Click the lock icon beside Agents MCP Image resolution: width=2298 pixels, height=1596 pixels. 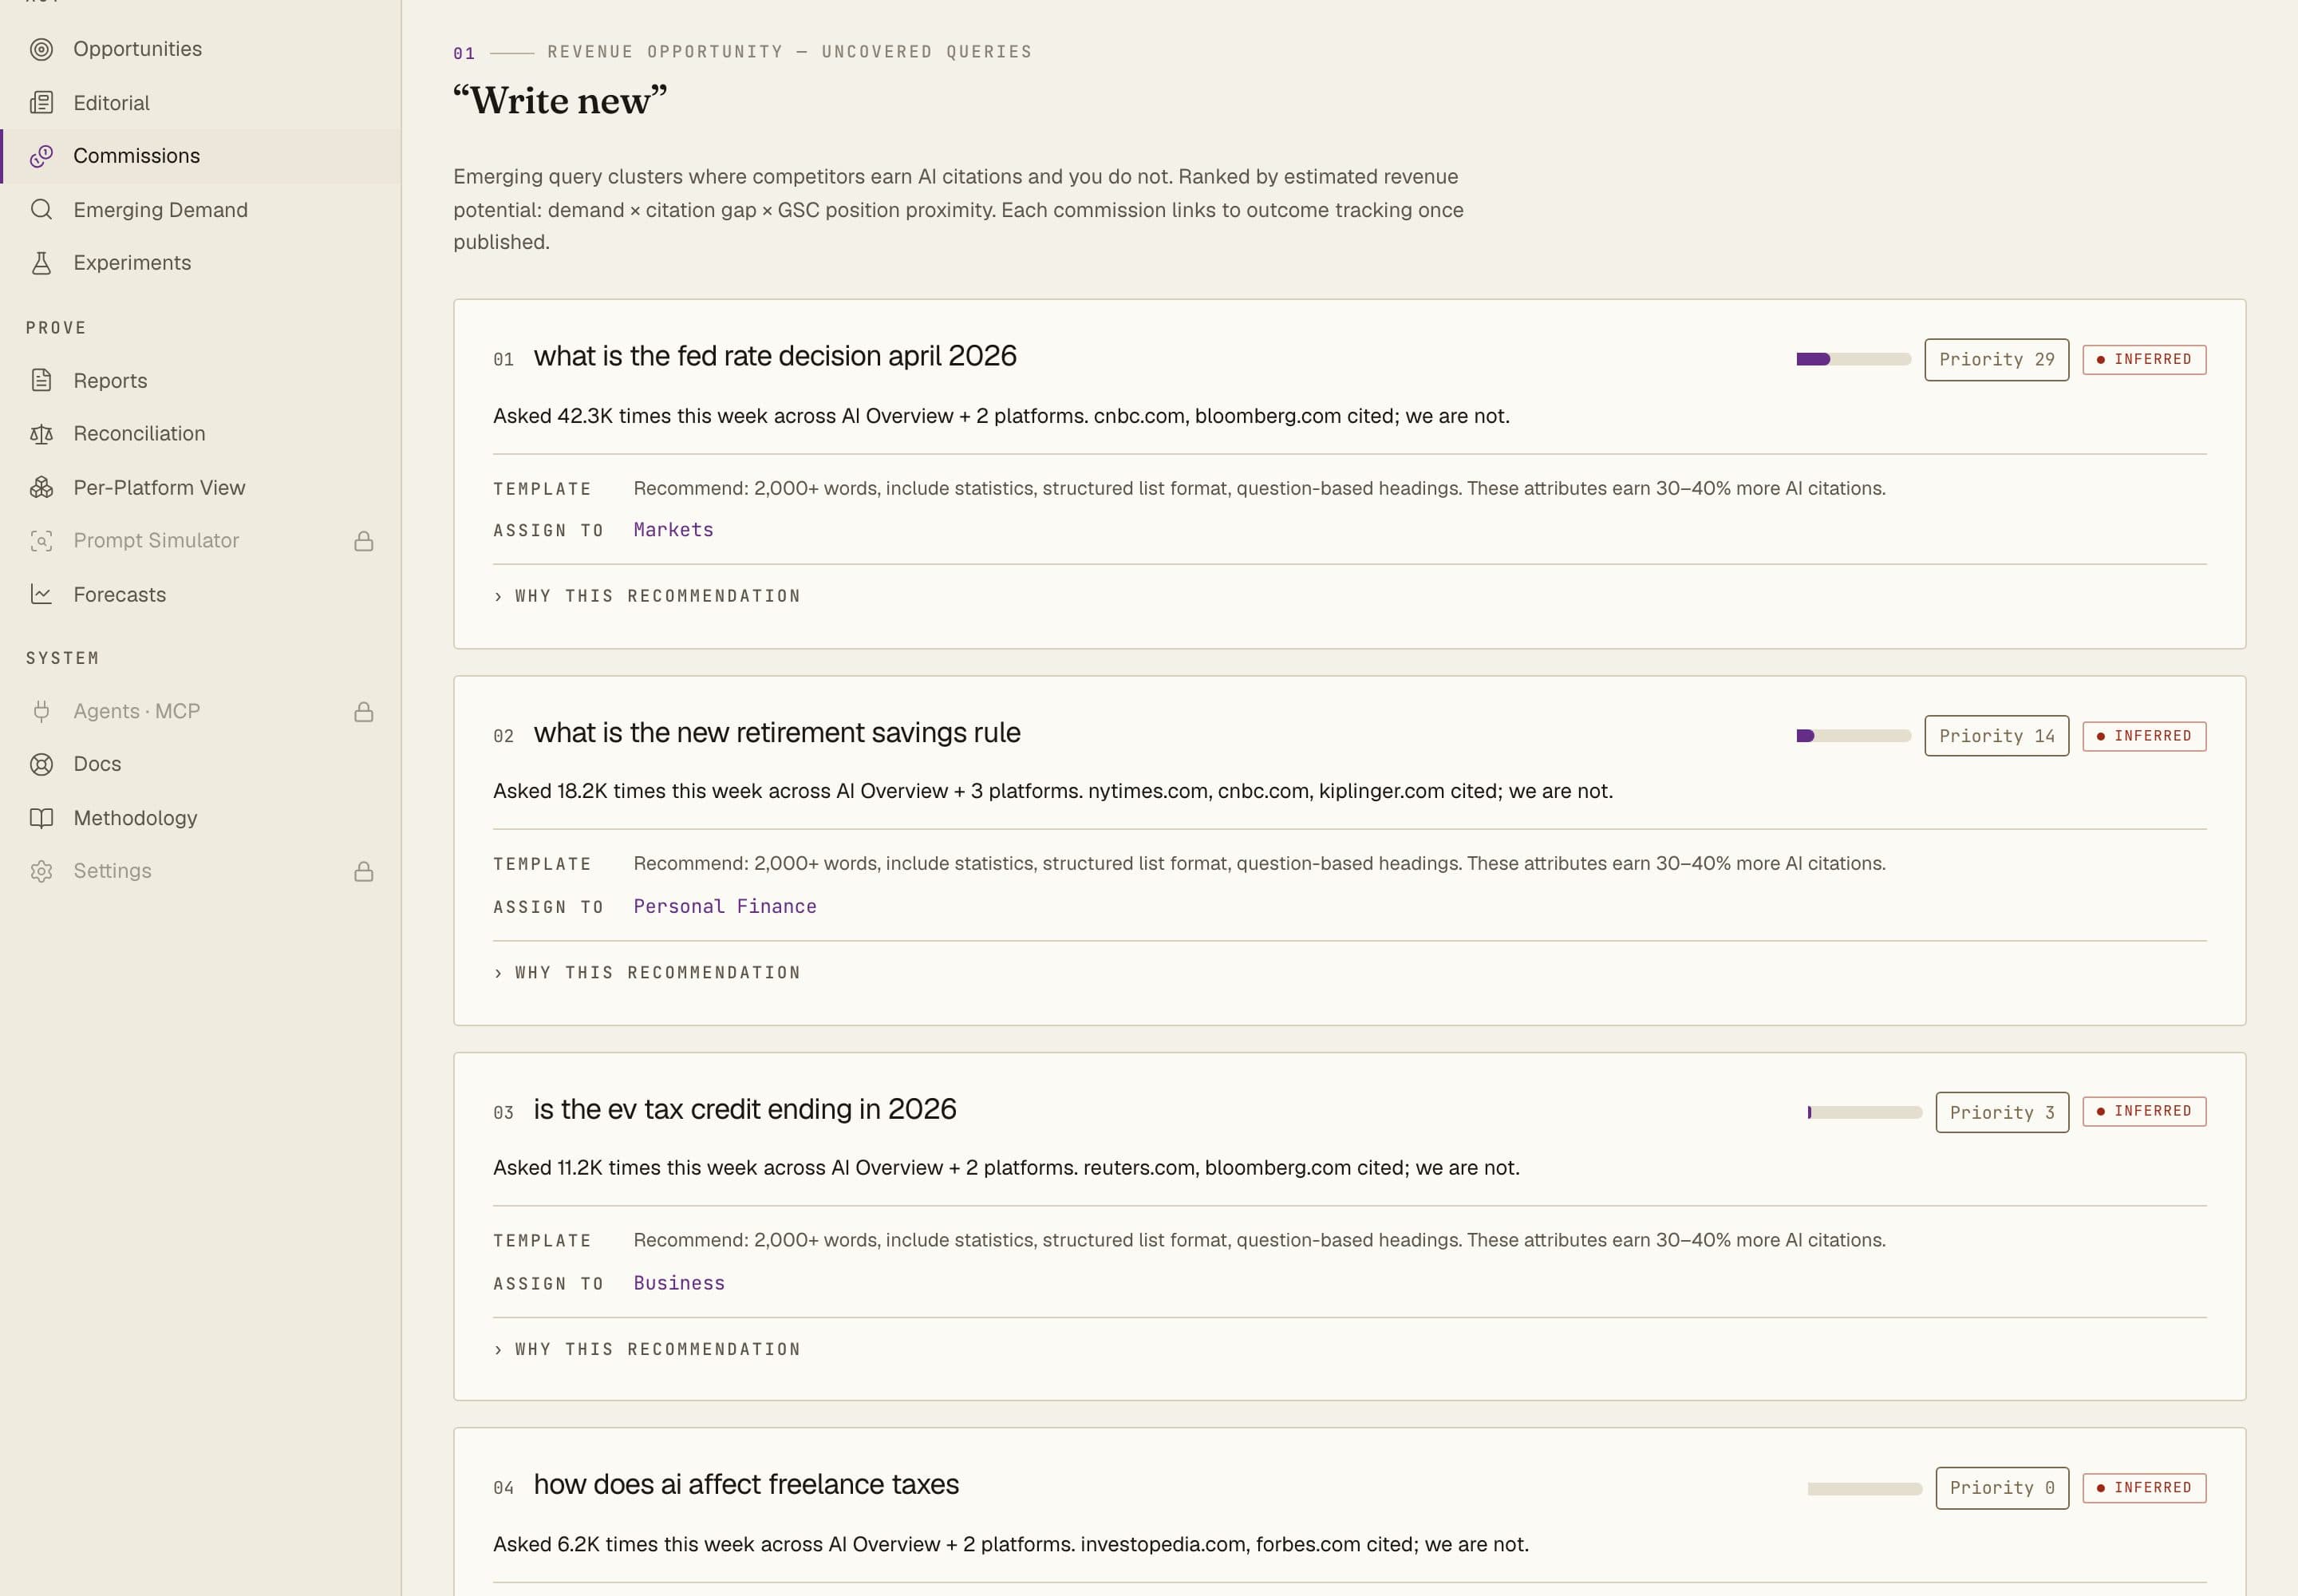(364, 711)
